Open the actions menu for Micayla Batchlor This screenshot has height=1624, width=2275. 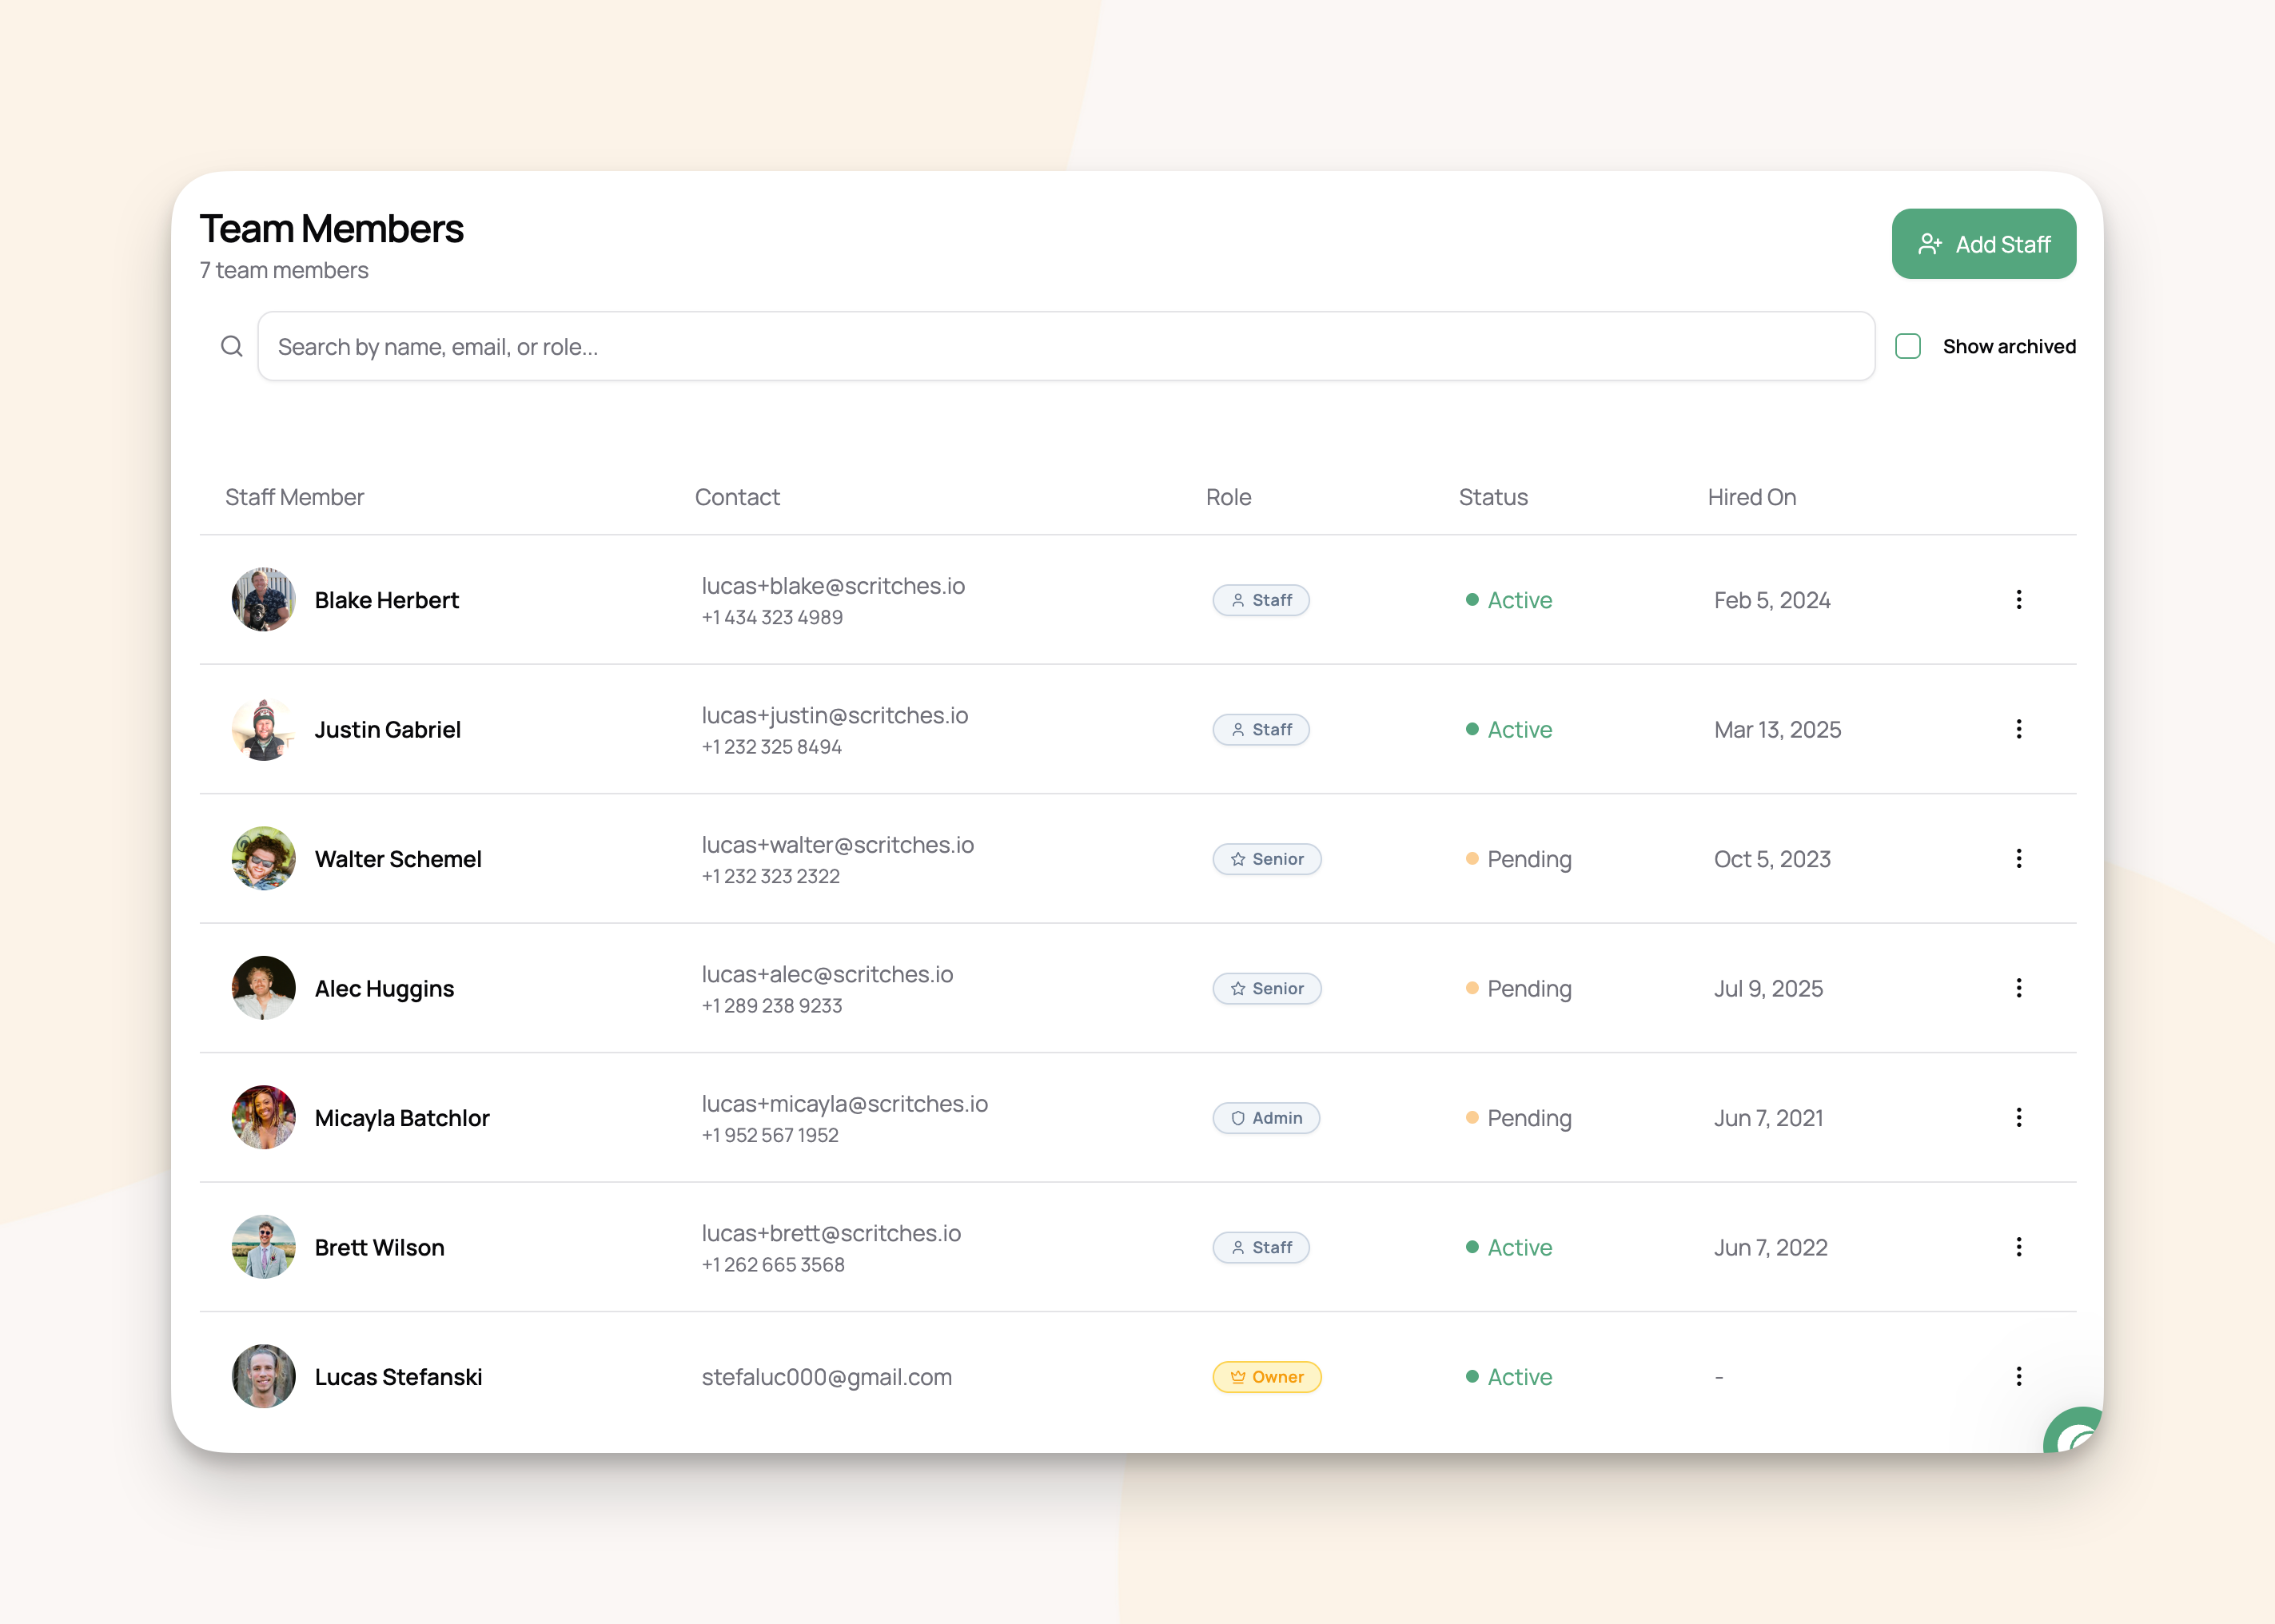coord(2018,1117)
